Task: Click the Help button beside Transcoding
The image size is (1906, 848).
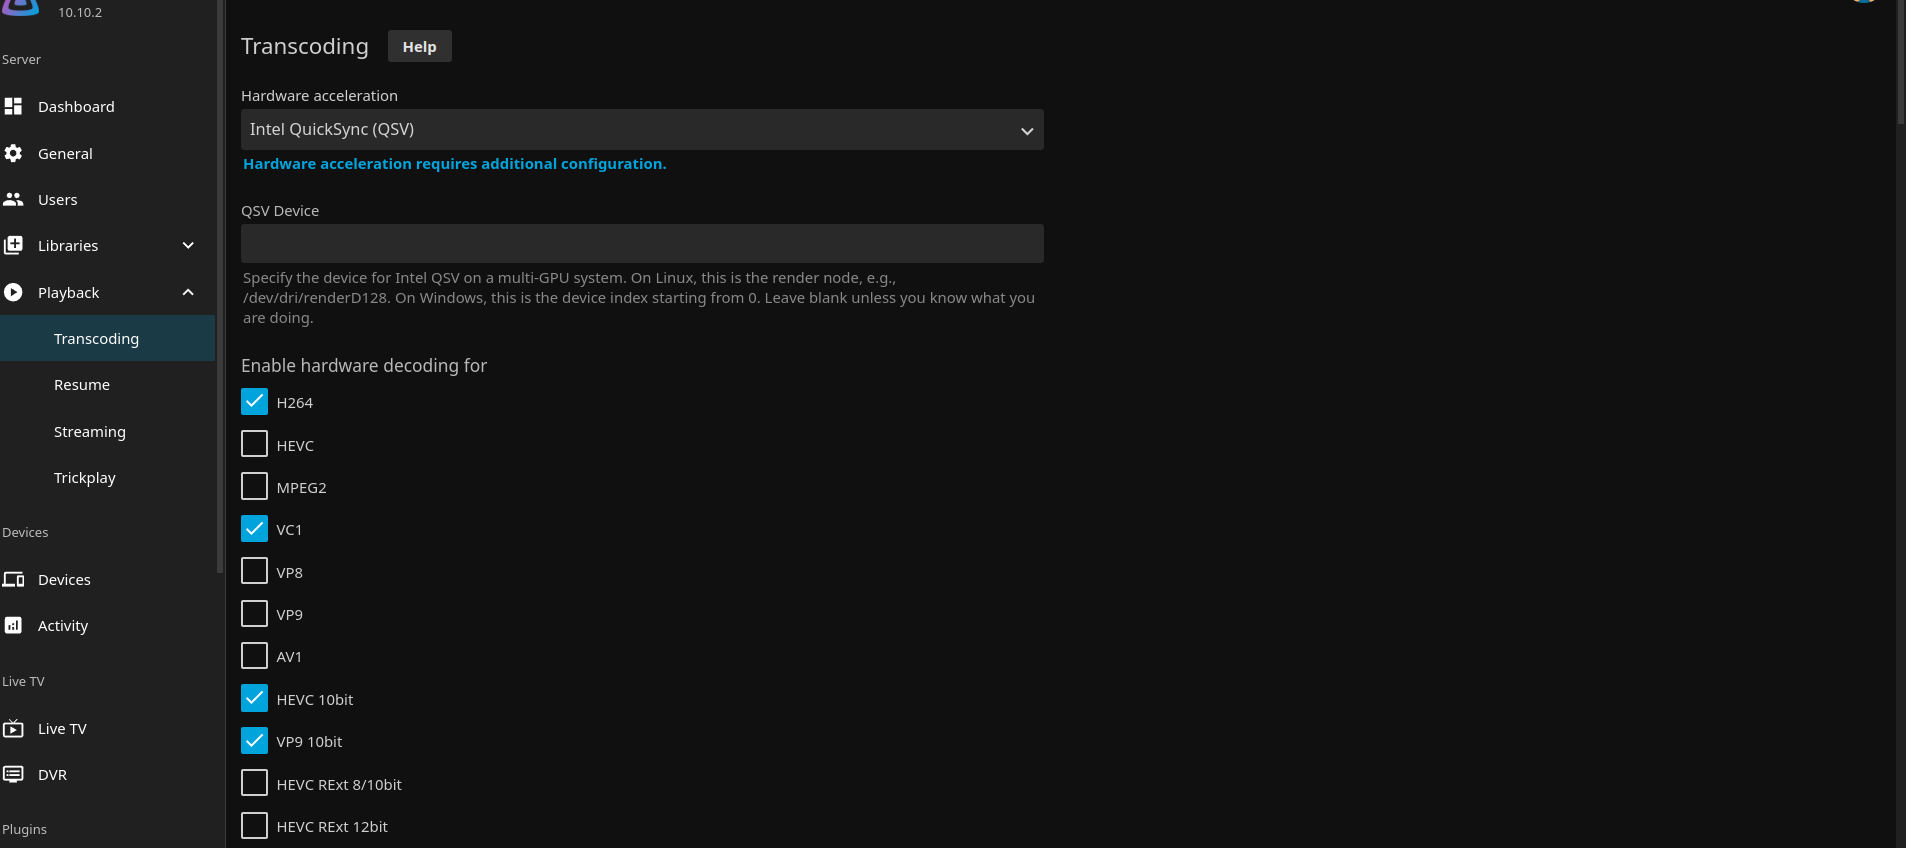Action: (x=419, y=46)
